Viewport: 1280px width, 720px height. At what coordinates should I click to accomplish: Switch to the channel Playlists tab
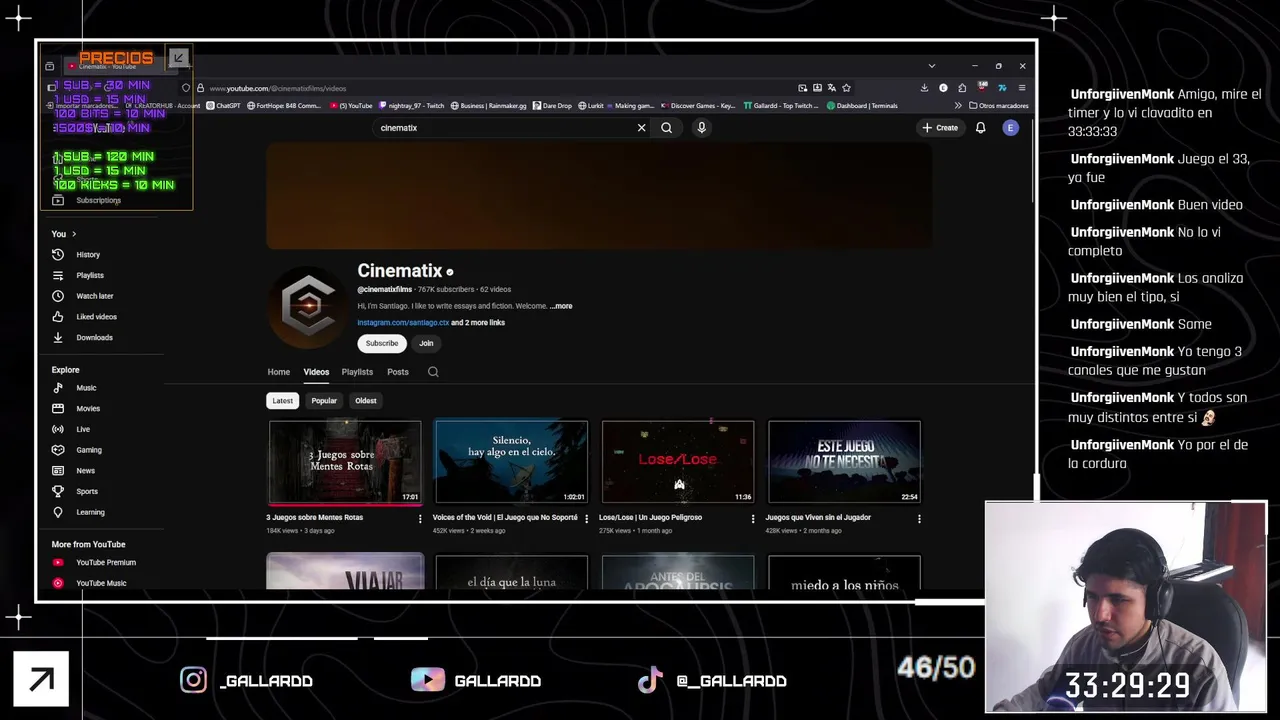pyautogui.click(x=357, y=372)
